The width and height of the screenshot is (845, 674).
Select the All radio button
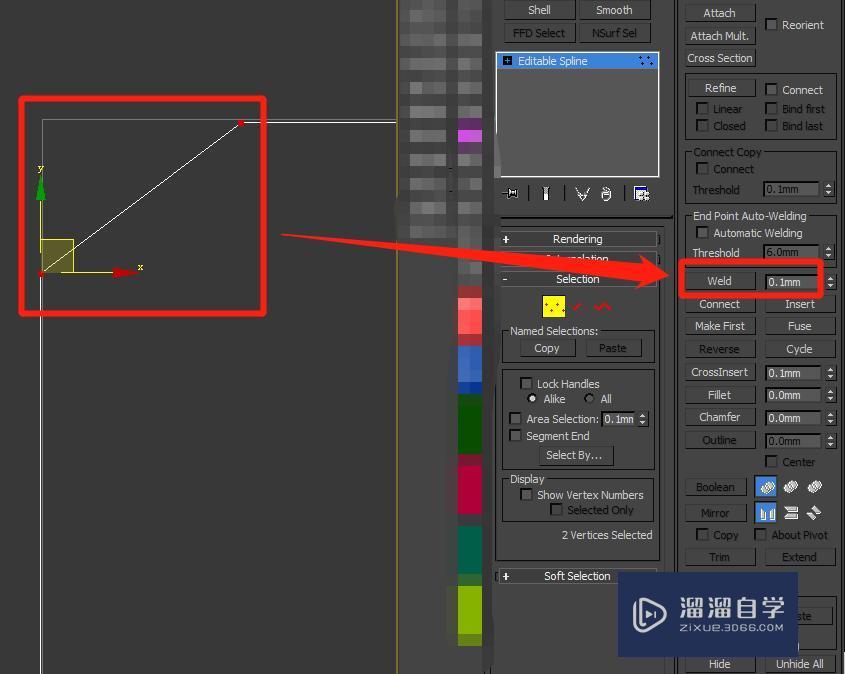590,398
